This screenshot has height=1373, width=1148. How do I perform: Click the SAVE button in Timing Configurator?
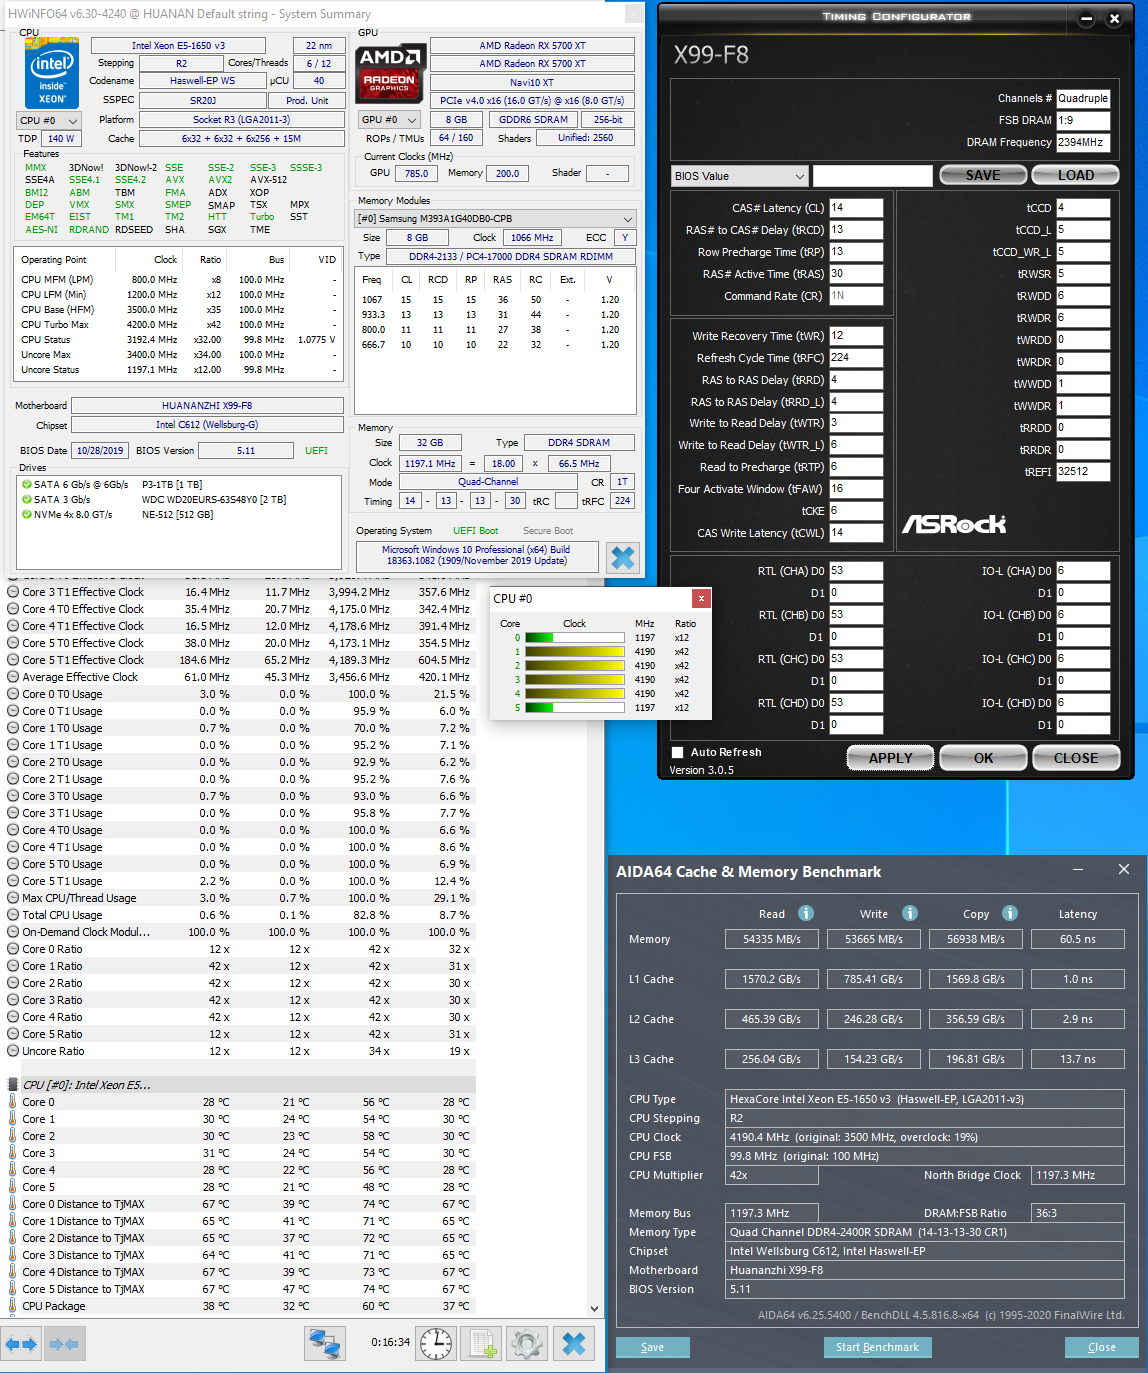(x=983, y=175)
